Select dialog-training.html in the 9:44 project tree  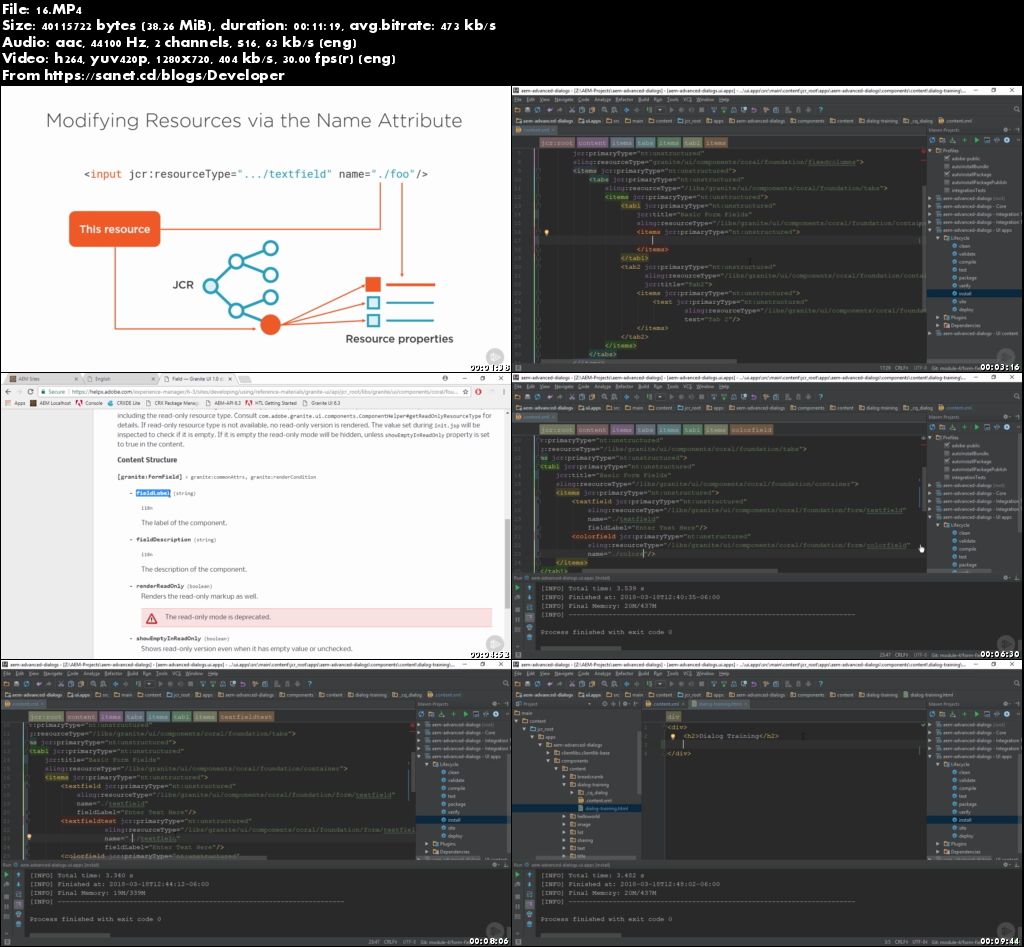(x=602, y=809)
